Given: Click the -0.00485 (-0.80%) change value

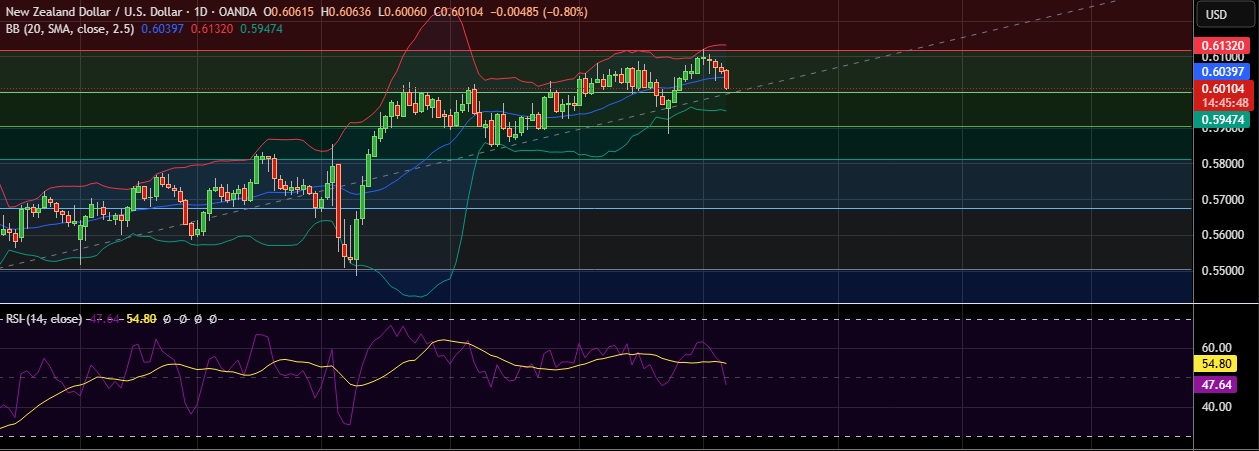Looking at the screenshot, I should [x=549, y=12].
